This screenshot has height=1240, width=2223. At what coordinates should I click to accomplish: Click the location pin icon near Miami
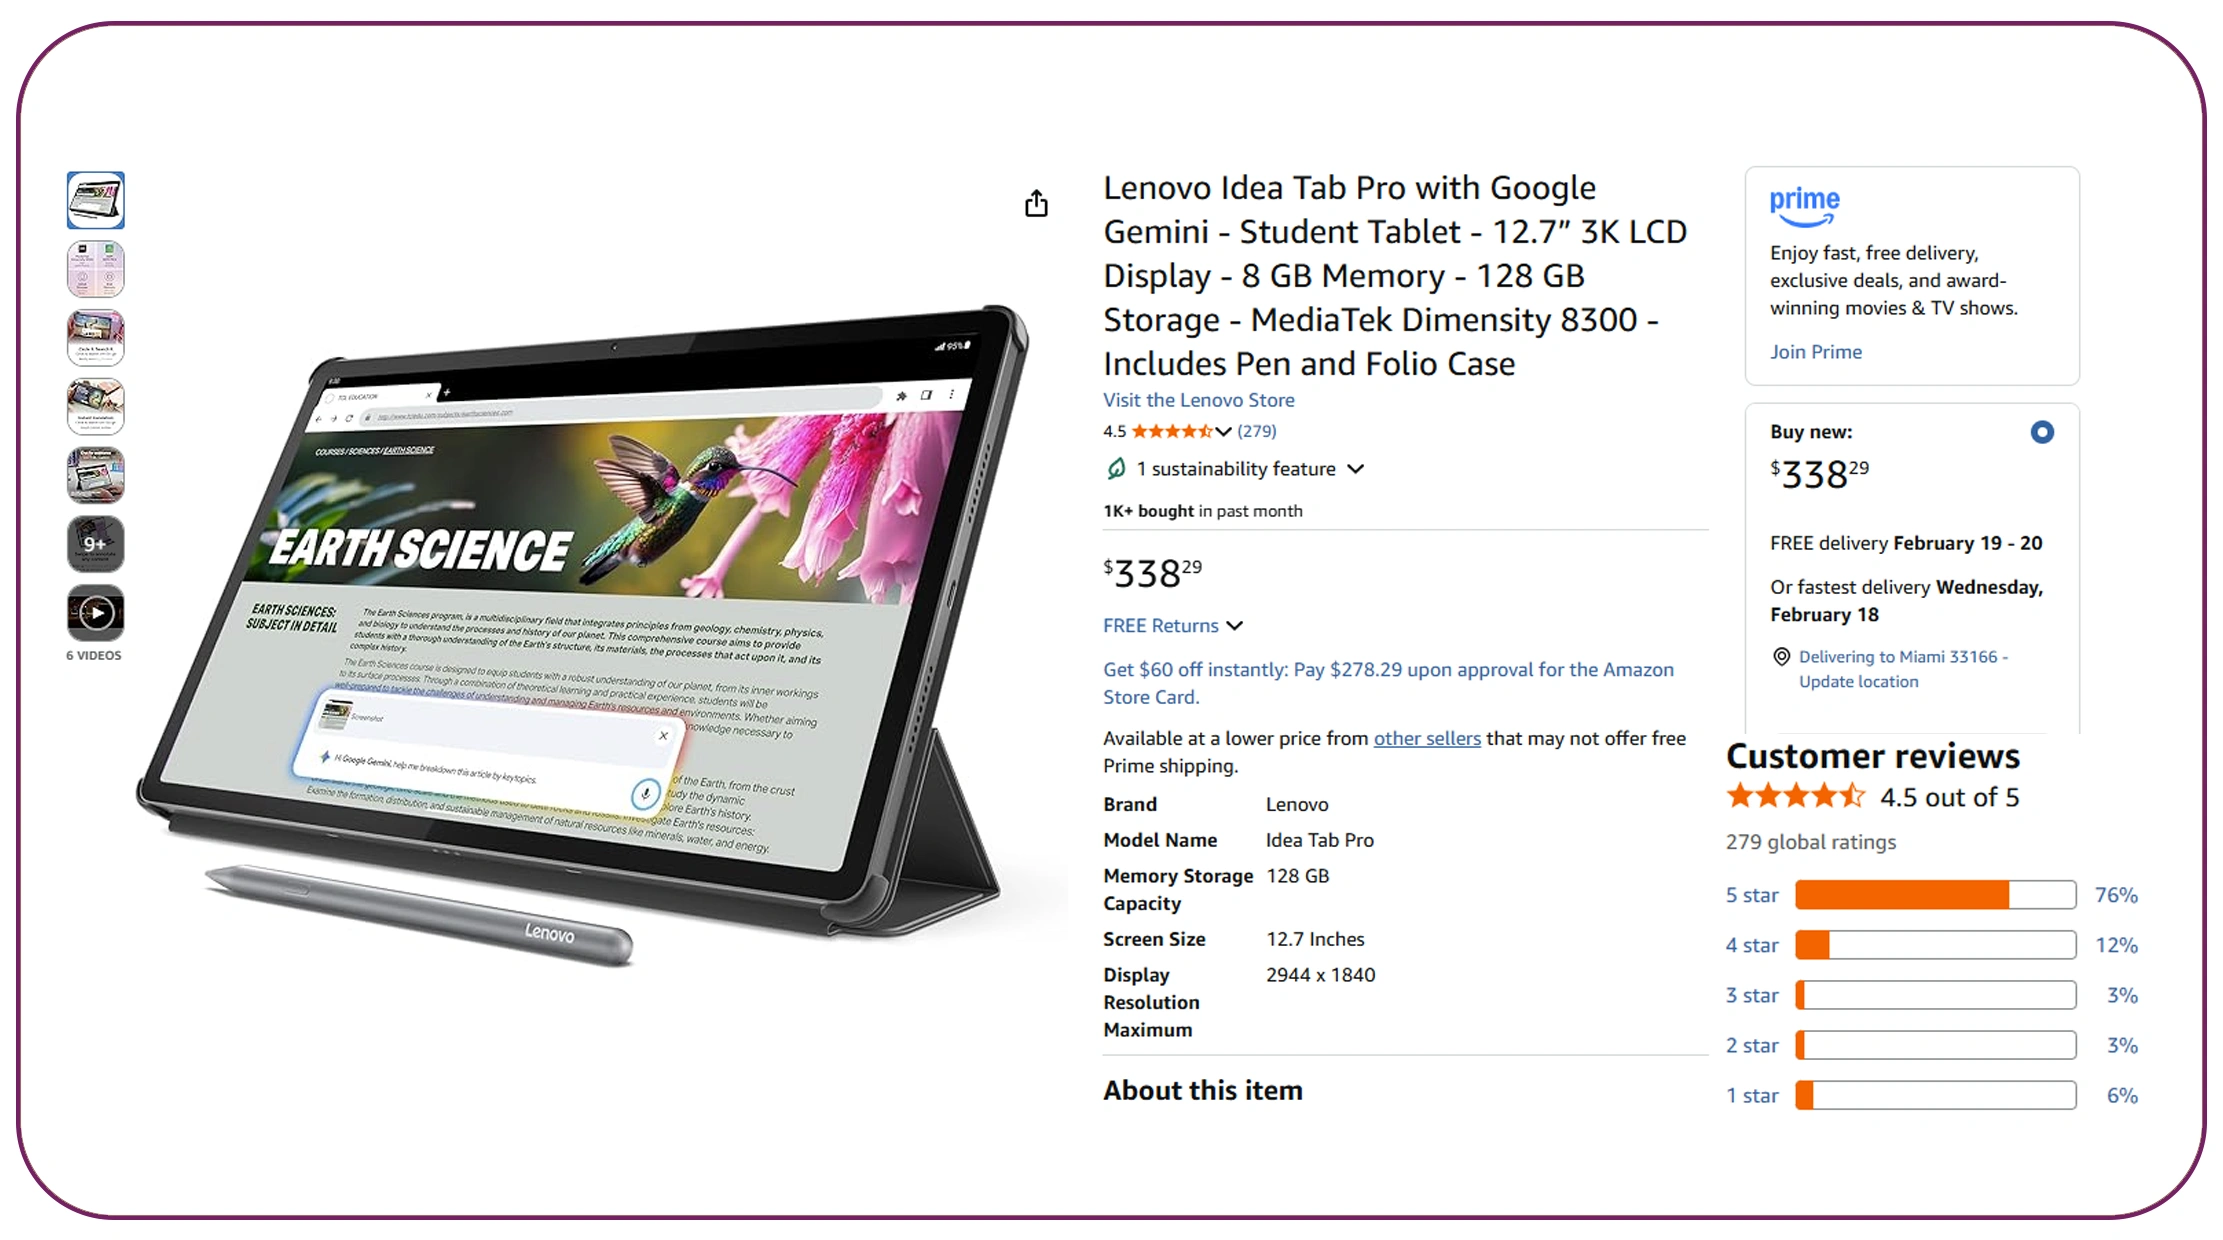tap(1781, 657)
